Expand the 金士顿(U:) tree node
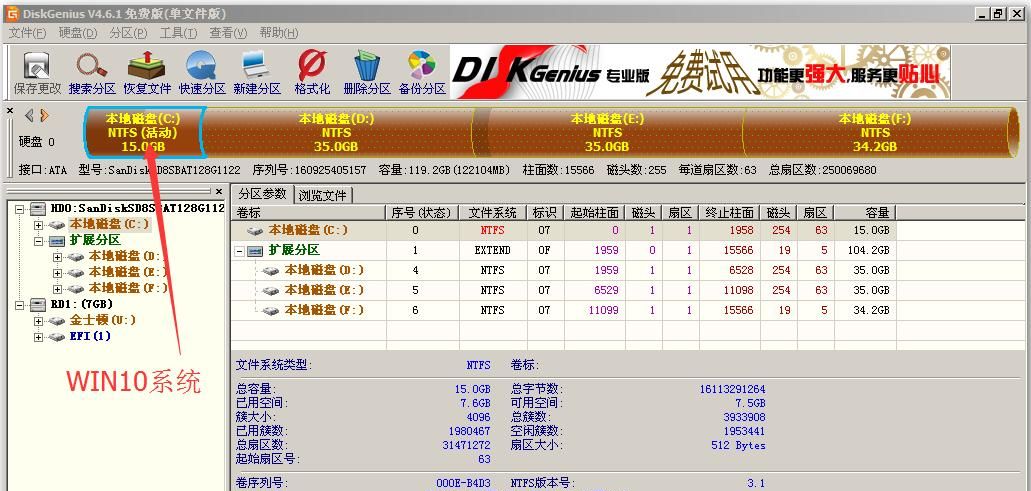The height and width of the screenshot is (491, 1031). tap(39, 321)
